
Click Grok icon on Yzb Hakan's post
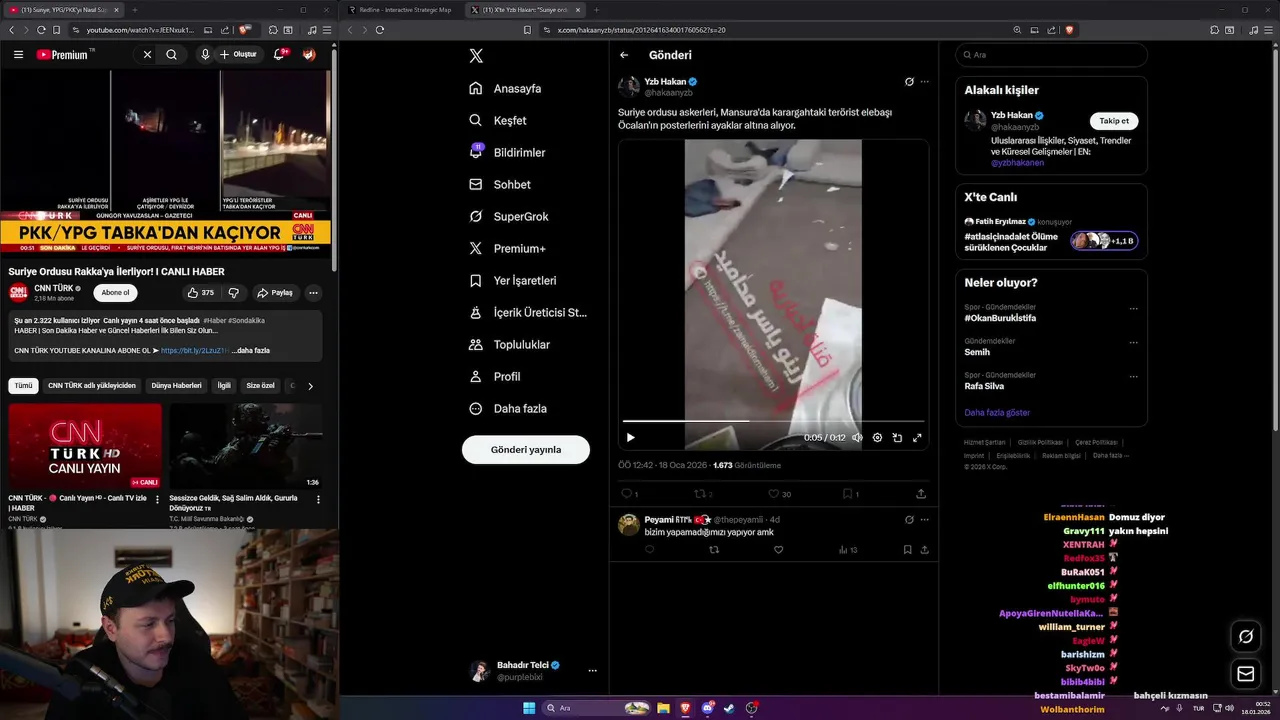coord(909,82)
